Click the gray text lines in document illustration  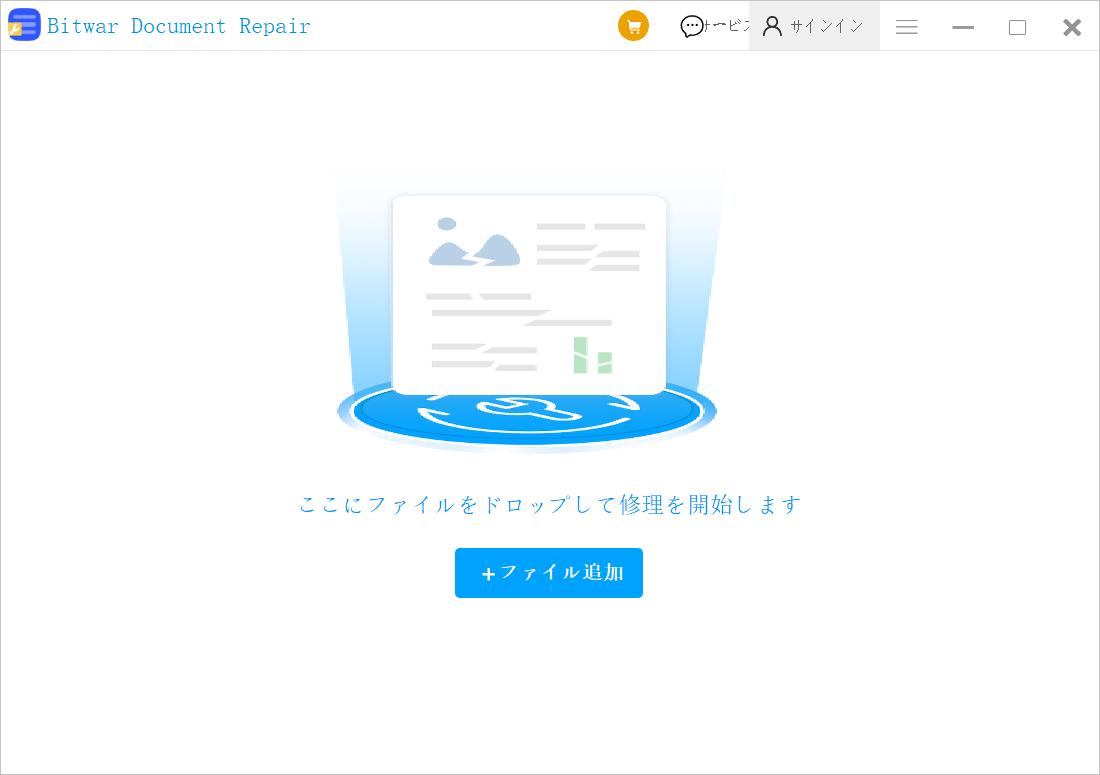[590, 246]
